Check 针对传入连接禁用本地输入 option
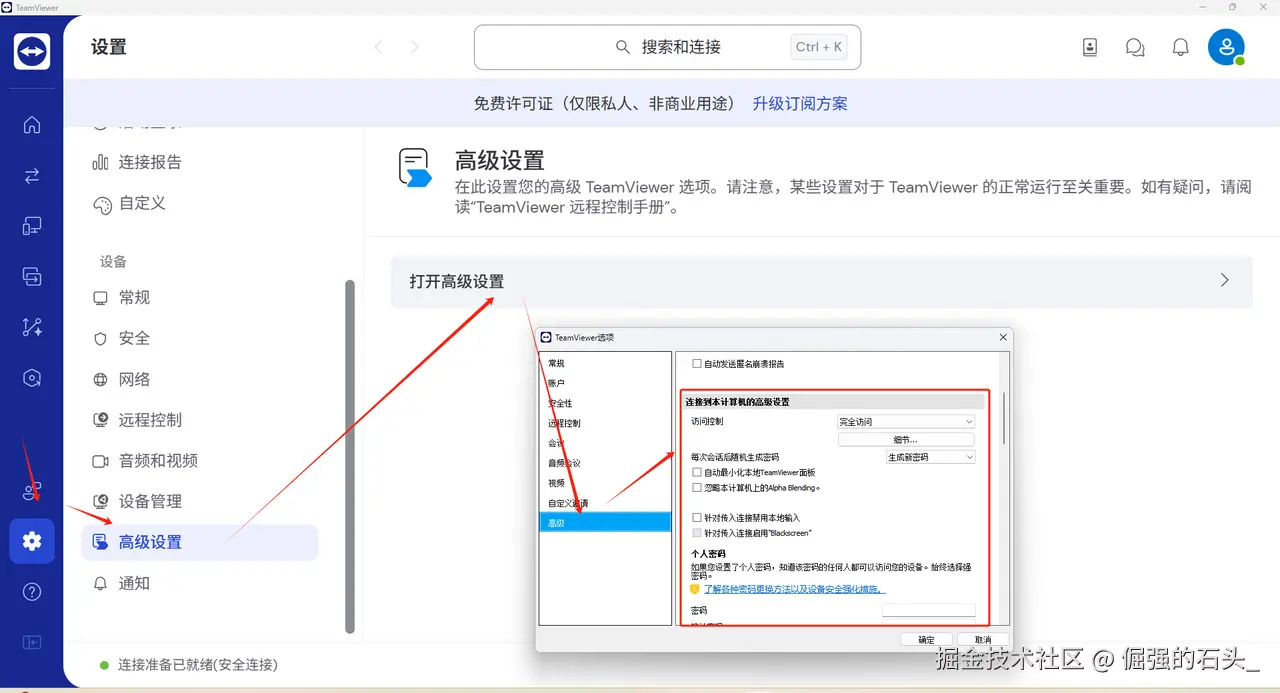The height and width of the screenshot is (693, 1280). [x=697, y=518]
